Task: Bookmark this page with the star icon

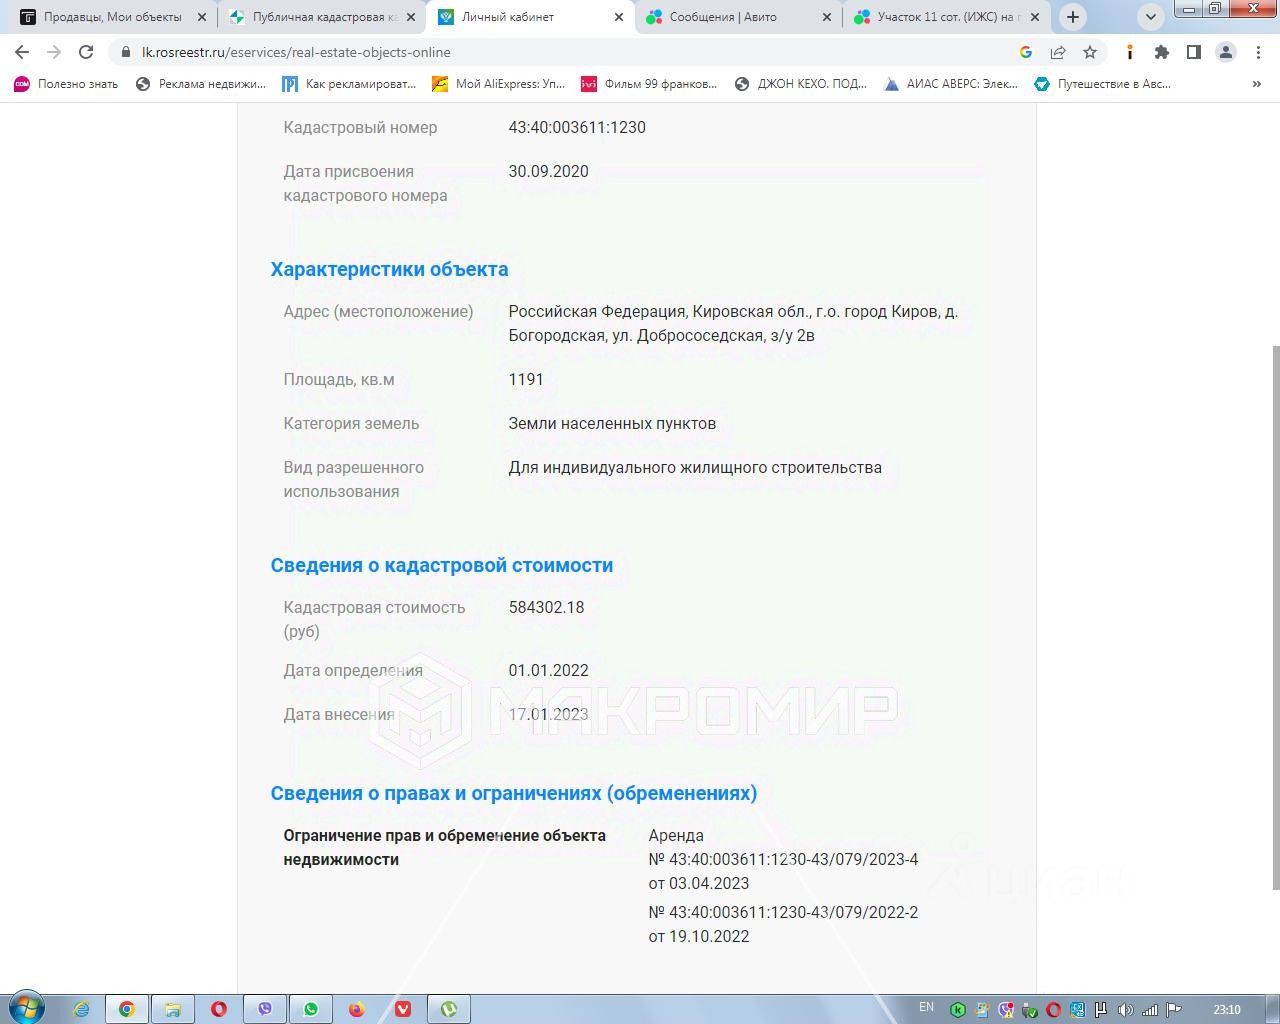Action: (1090, 52)
